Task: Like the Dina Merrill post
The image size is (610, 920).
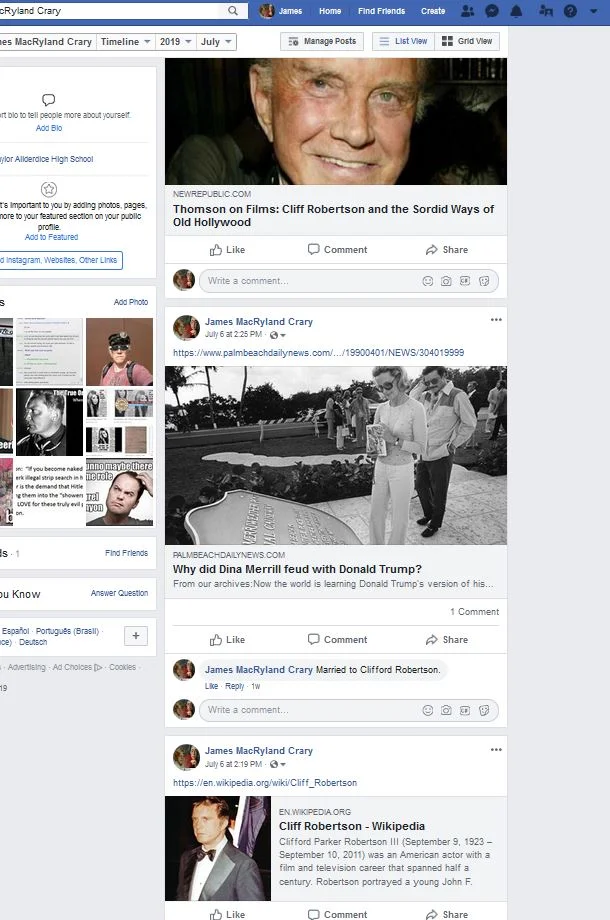Action: [x=228, y=640]
